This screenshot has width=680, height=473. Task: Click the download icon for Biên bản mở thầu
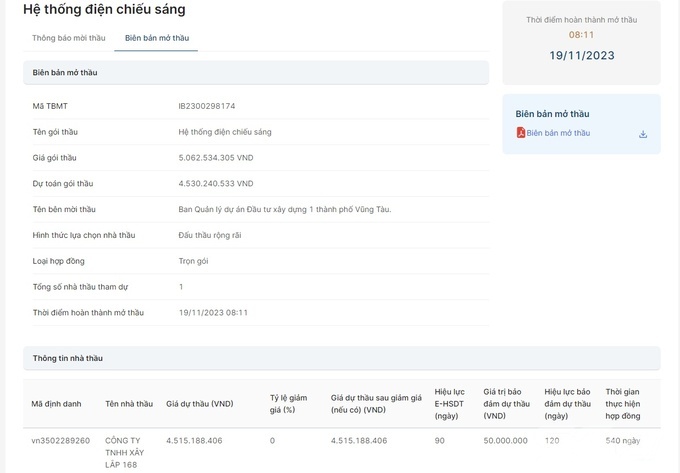643,134
